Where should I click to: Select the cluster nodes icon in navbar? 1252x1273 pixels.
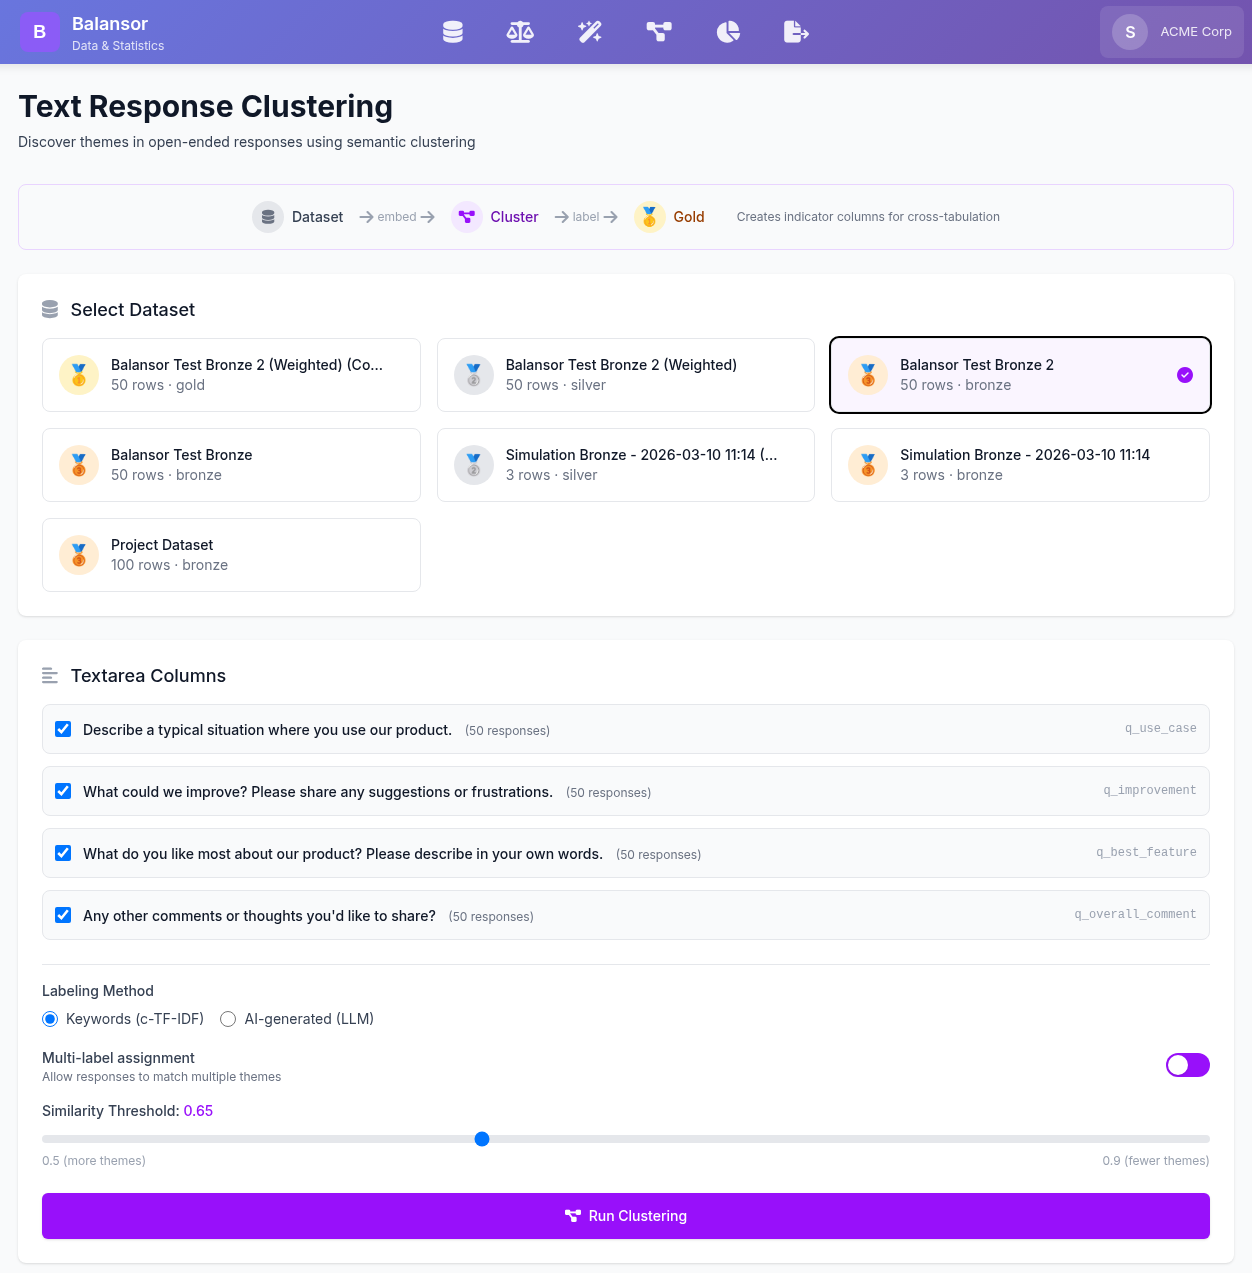(x=659, y=32)
